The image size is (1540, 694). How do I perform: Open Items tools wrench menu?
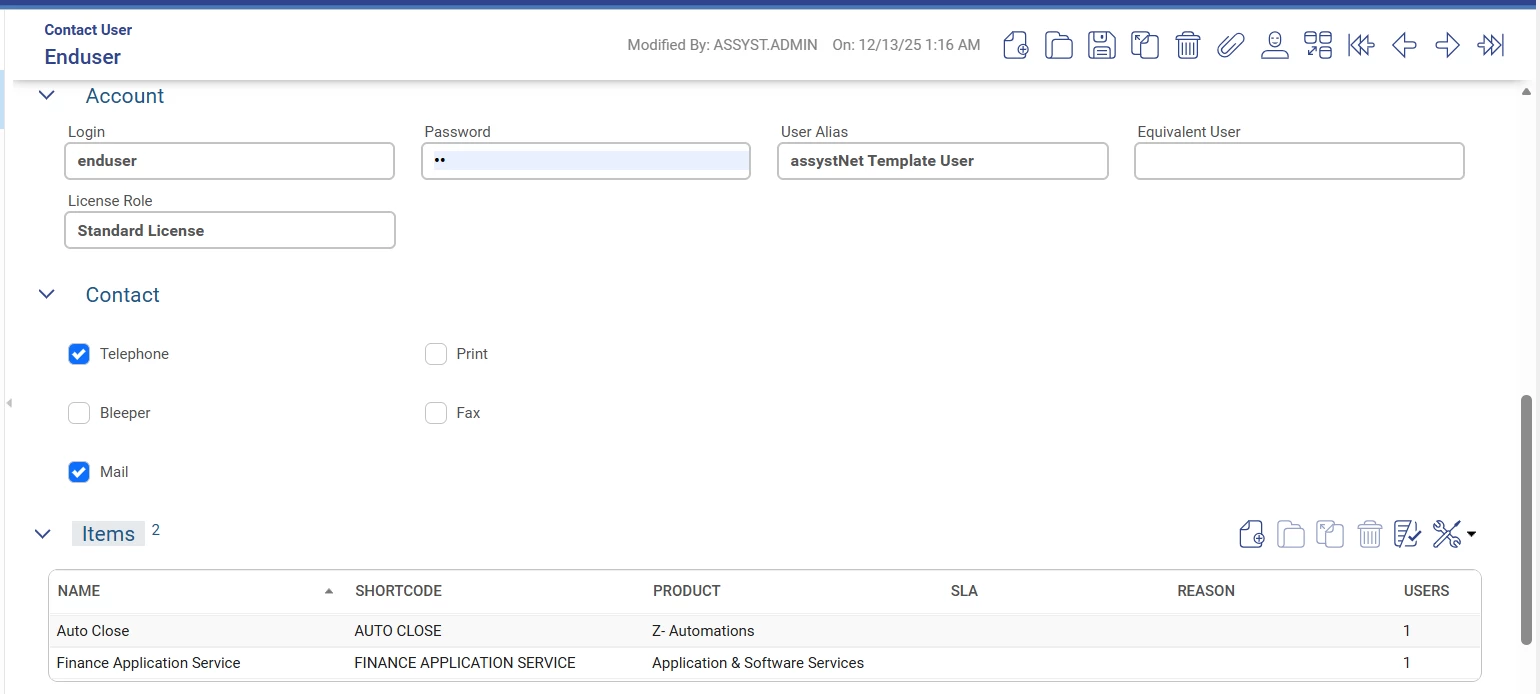[x=1454, y=534]
